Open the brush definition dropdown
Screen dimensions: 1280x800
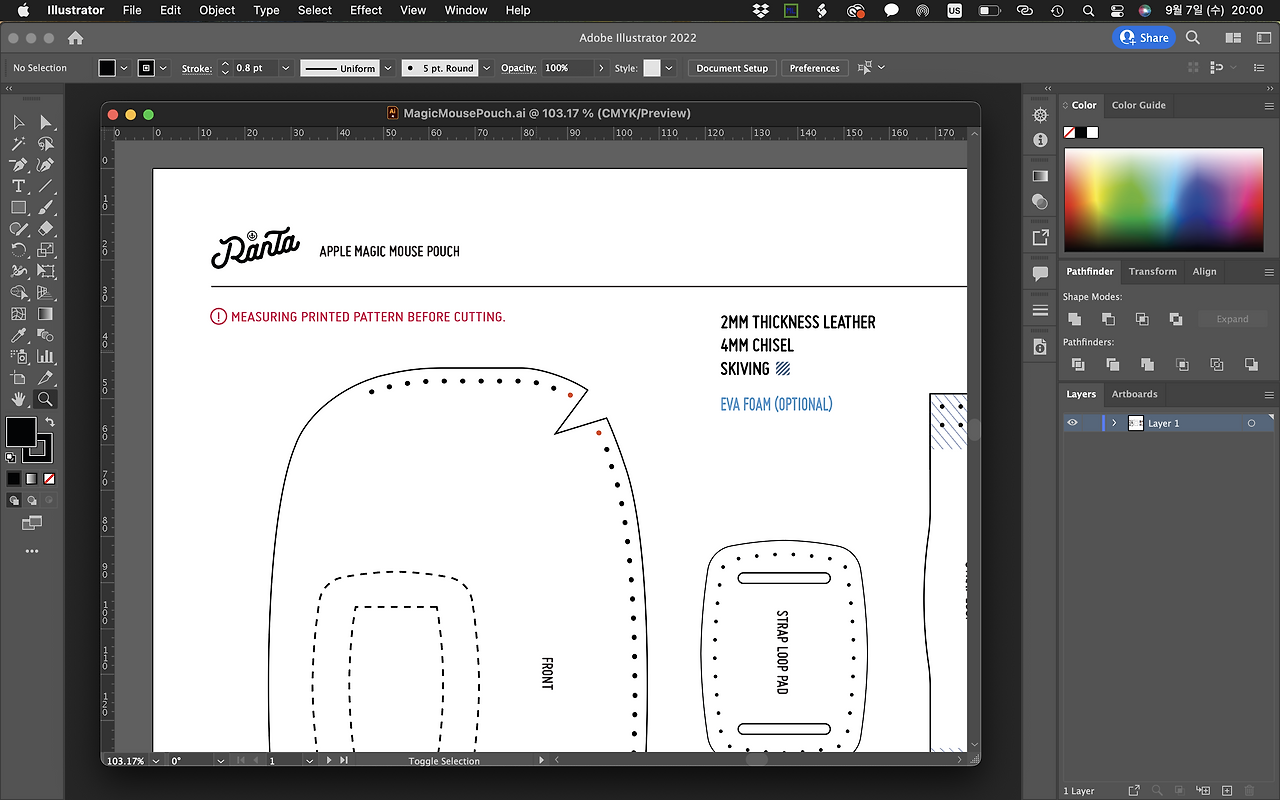tap(486, 68)
